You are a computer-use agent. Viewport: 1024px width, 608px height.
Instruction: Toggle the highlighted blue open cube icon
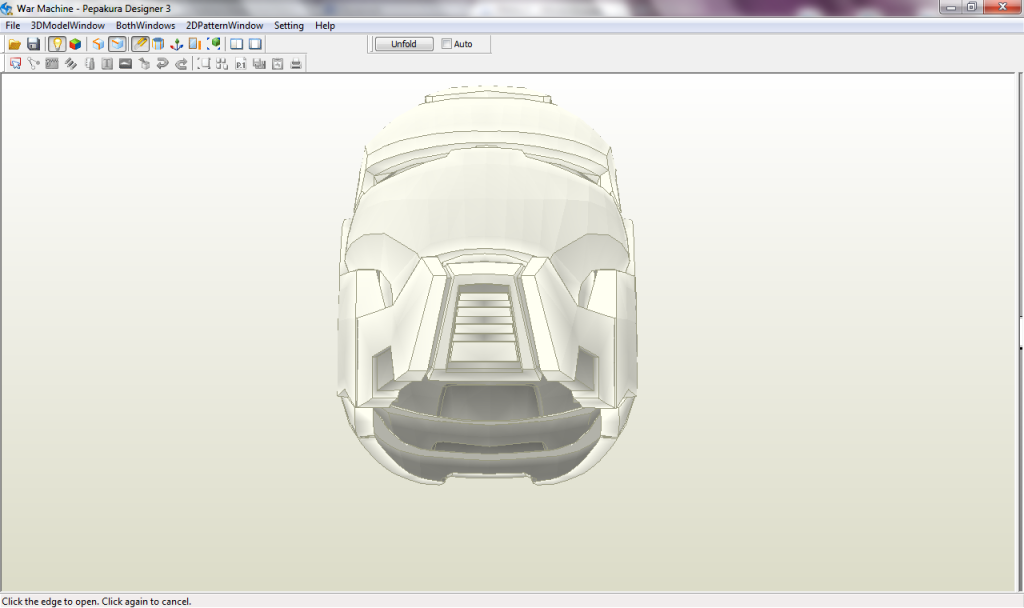[x=117, y=44]
